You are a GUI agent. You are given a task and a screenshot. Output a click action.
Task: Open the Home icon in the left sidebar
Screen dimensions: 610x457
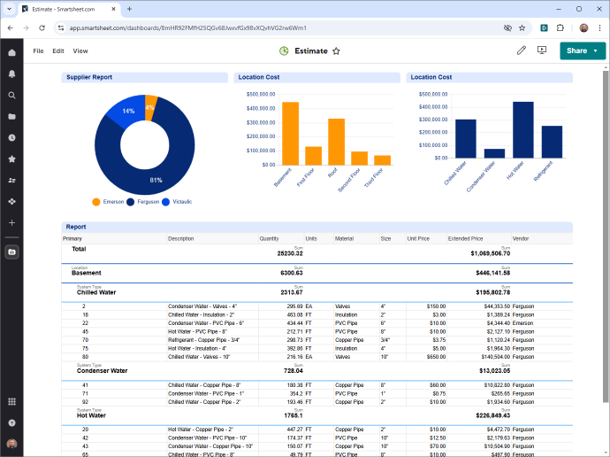pos(12,52)
